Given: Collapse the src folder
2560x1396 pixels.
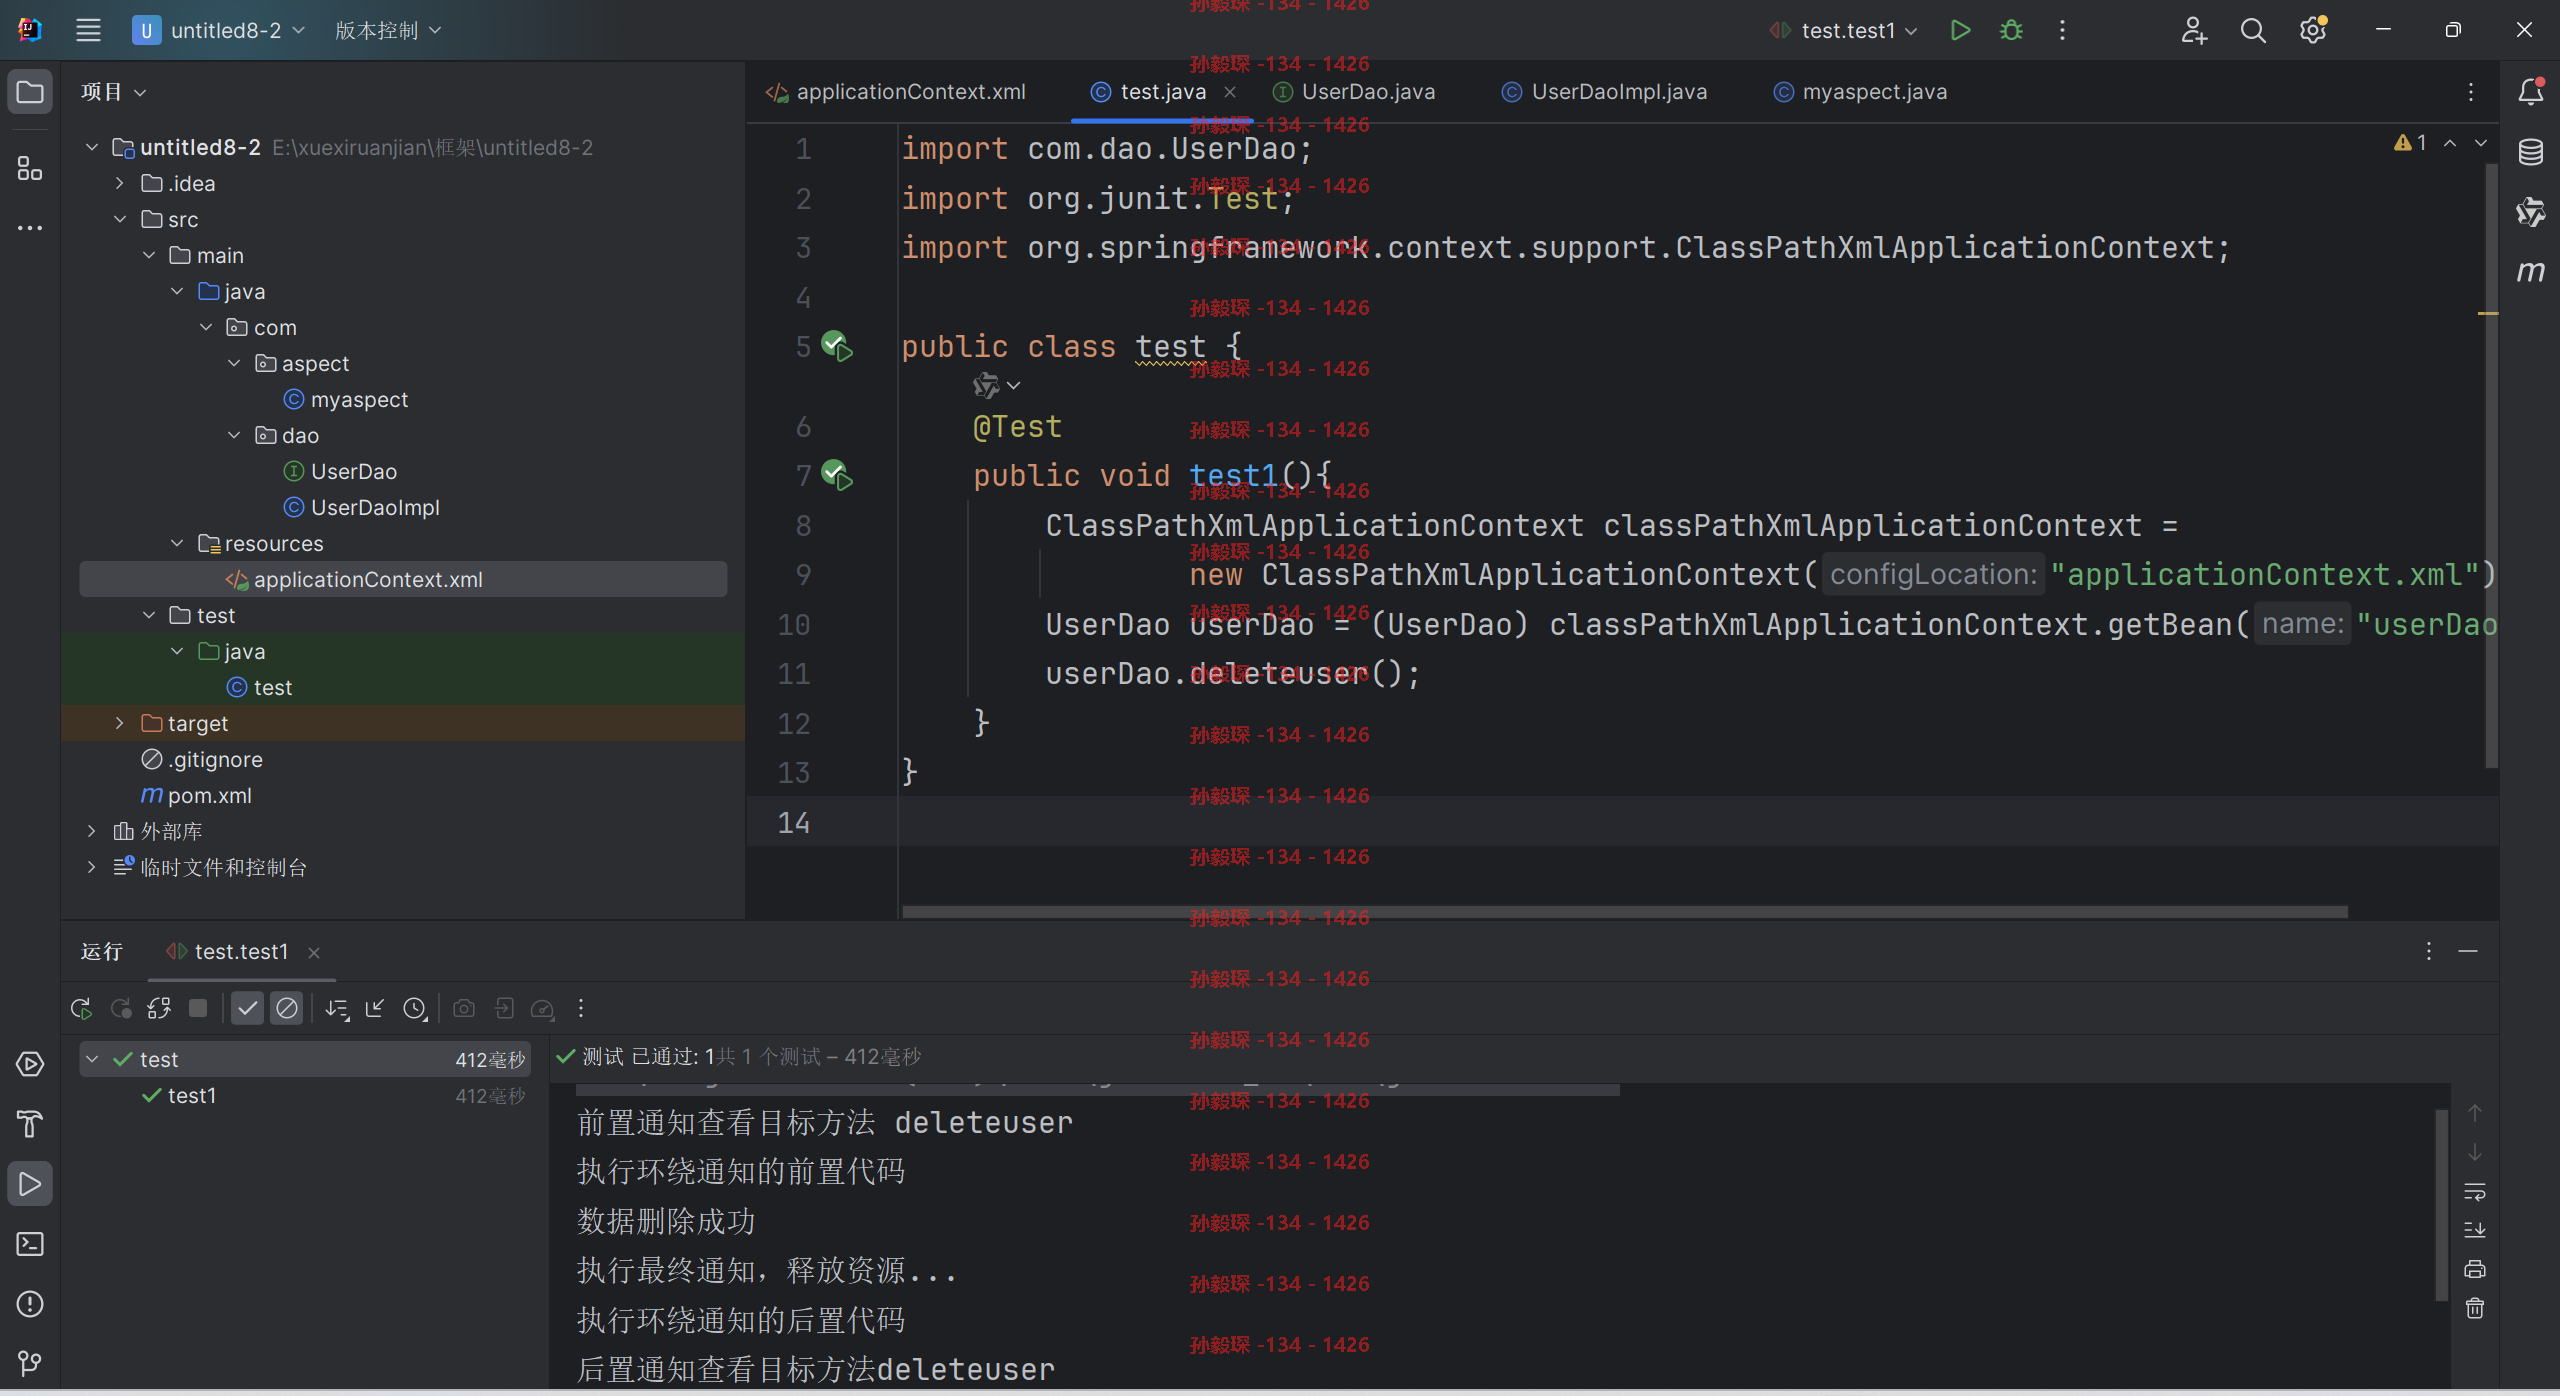Looking at the screenshot, I should [x=120, y=220].
